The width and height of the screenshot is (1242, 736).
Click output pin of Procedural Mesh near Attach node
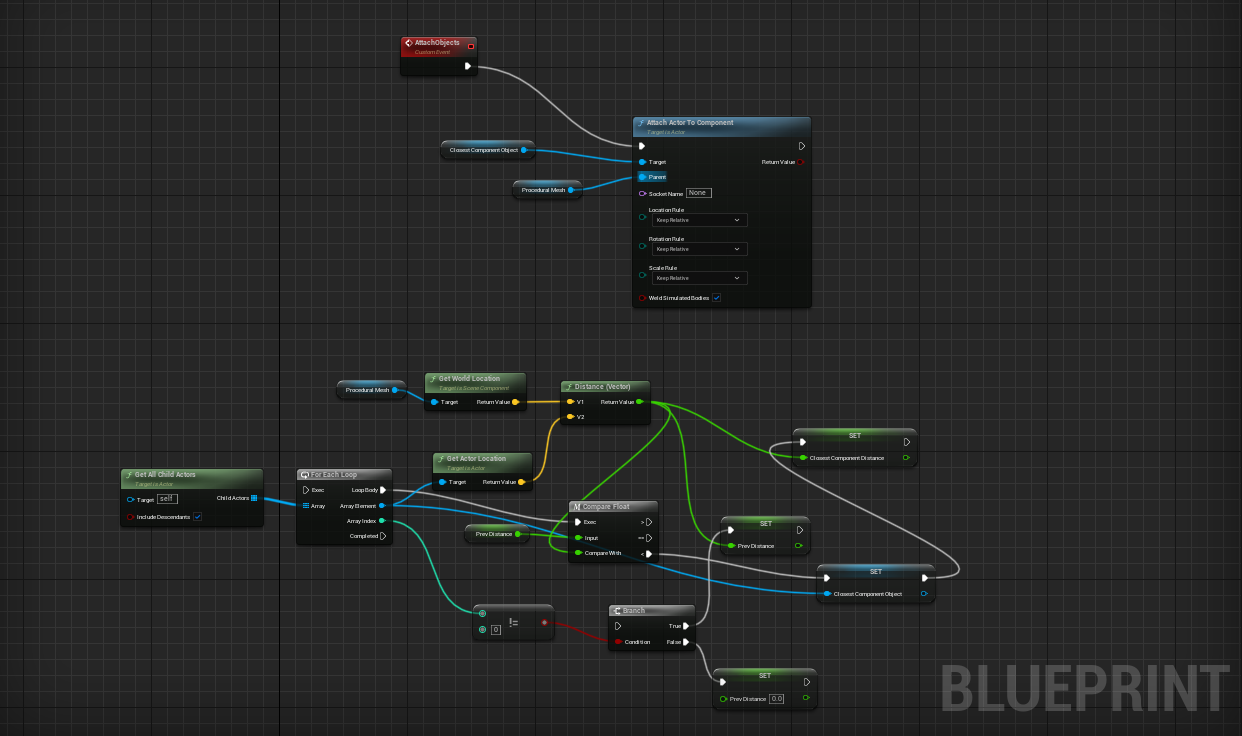(x=571, y=190)
